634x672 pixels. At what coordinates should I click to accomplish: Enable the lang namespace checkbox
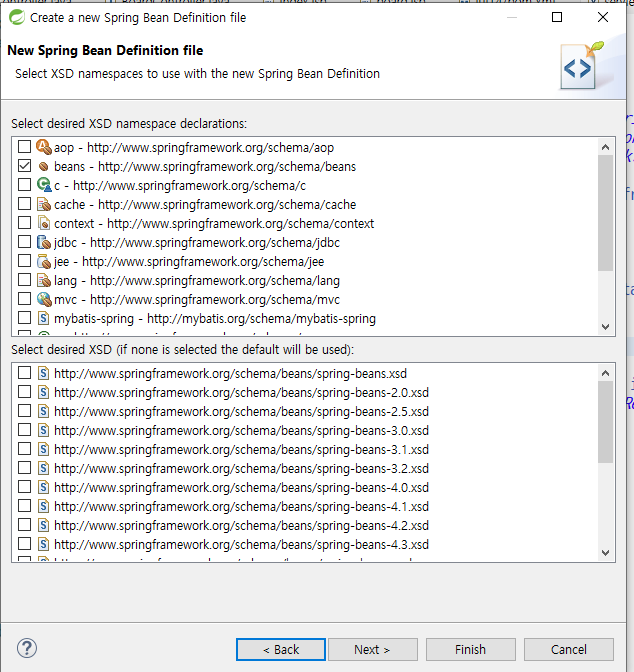(x=24, y=279)
